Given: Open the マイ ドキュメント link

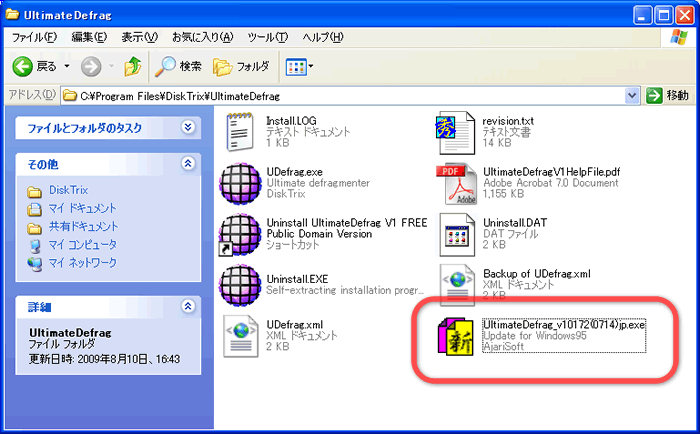Looking at the screenshot, I should (83, 209).
